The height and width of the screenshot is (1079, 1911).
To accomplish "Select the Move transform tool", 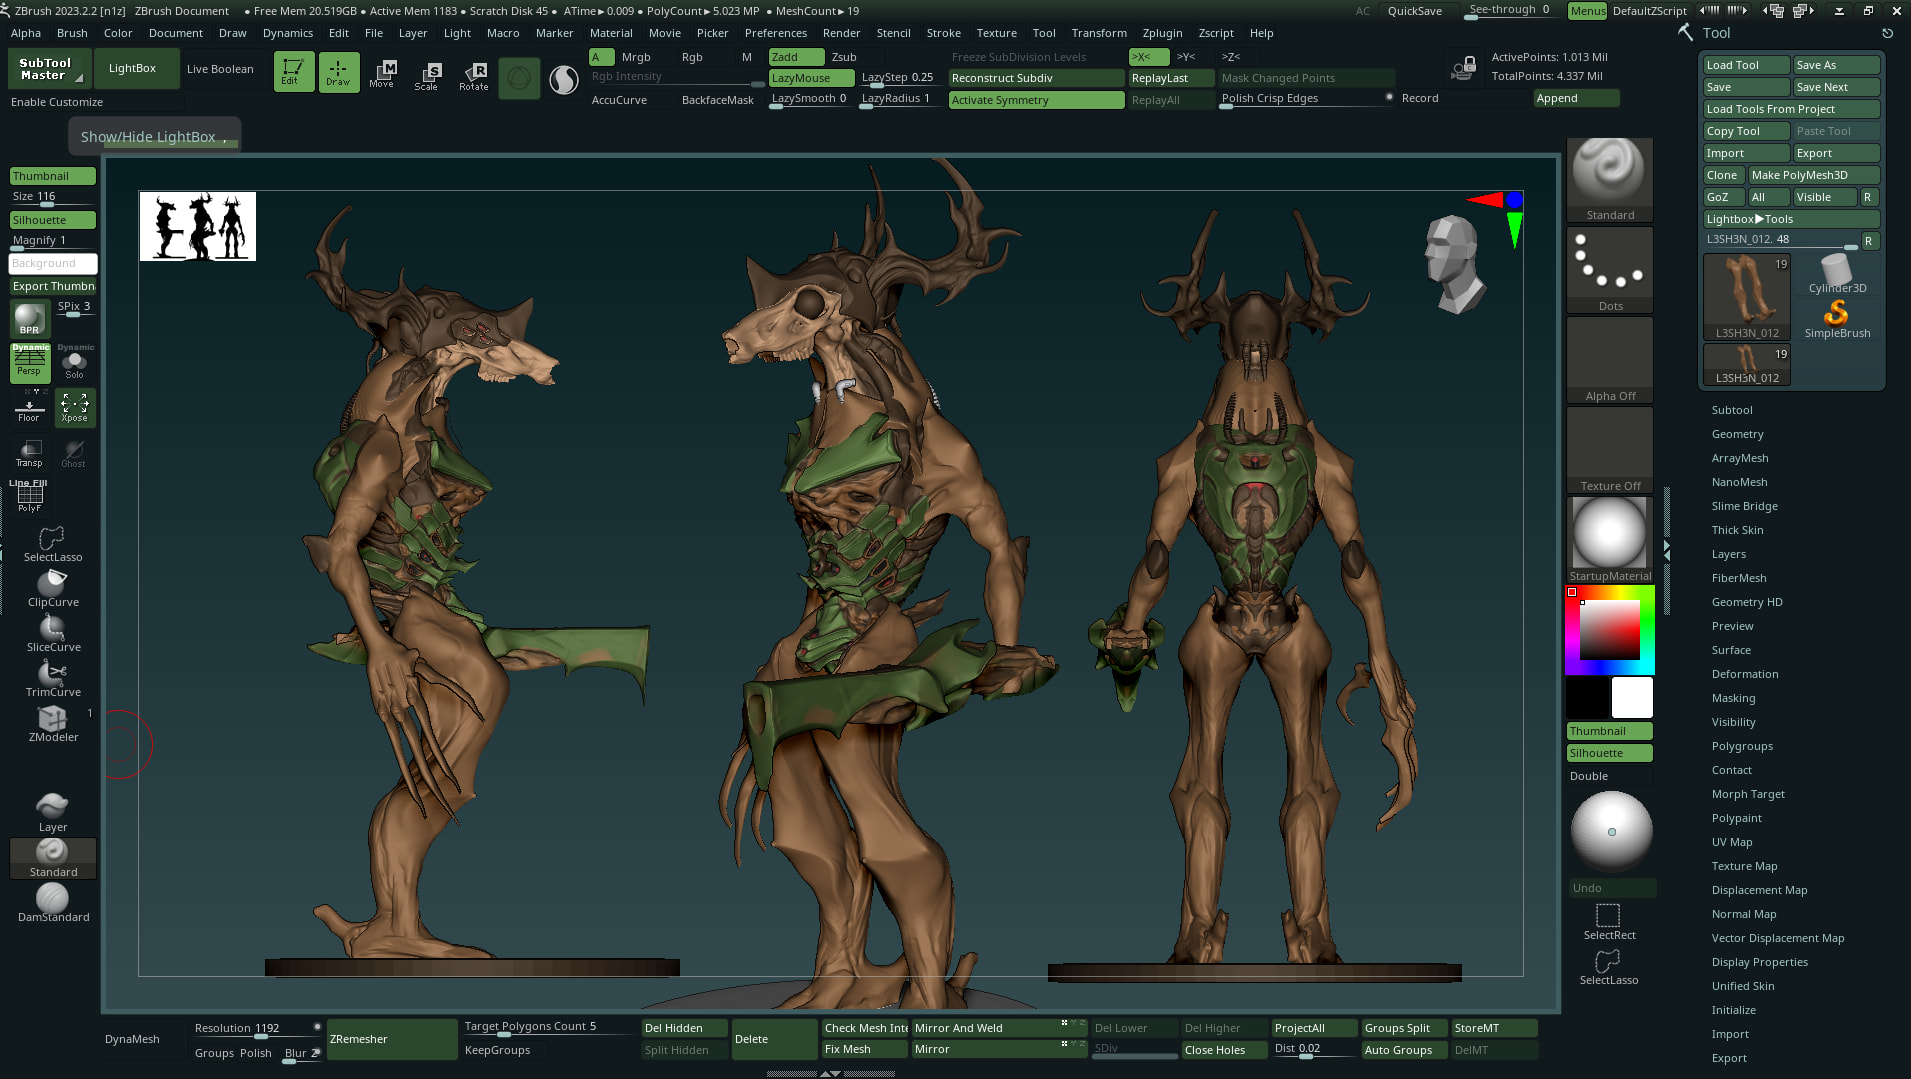I will click(x=381, y=73).
